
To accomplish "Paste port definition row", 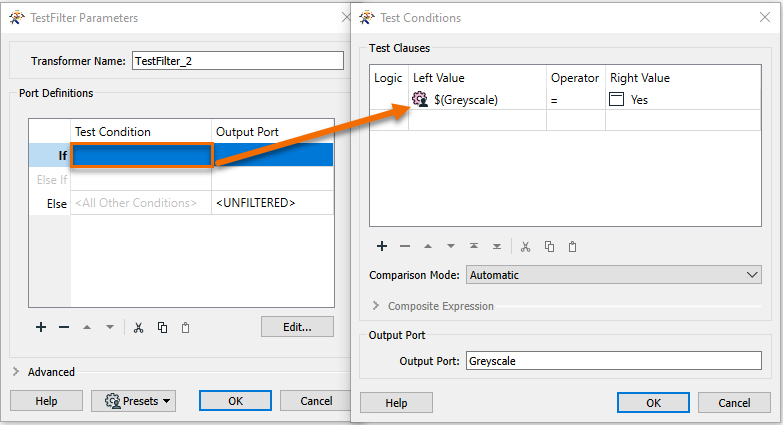I will tap(185, 328).
